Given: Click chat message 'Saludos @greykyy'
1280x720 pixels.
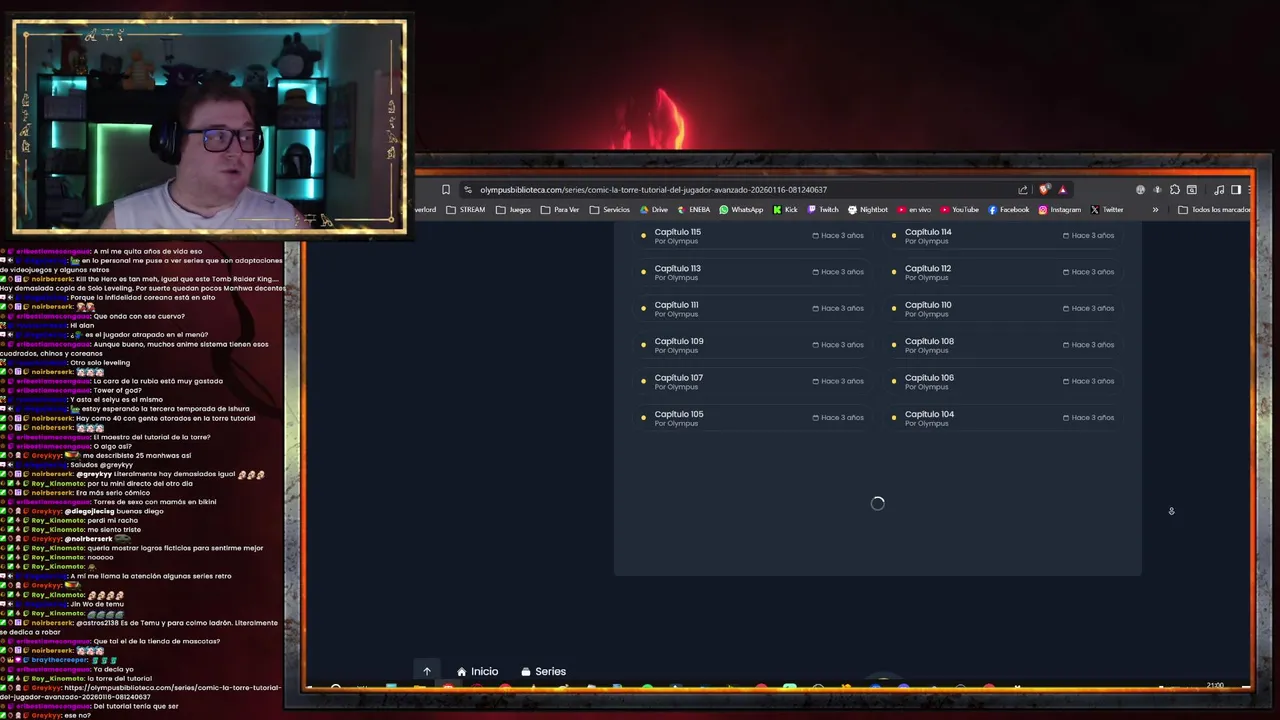Looking at the screenshot, I should 101,465.
